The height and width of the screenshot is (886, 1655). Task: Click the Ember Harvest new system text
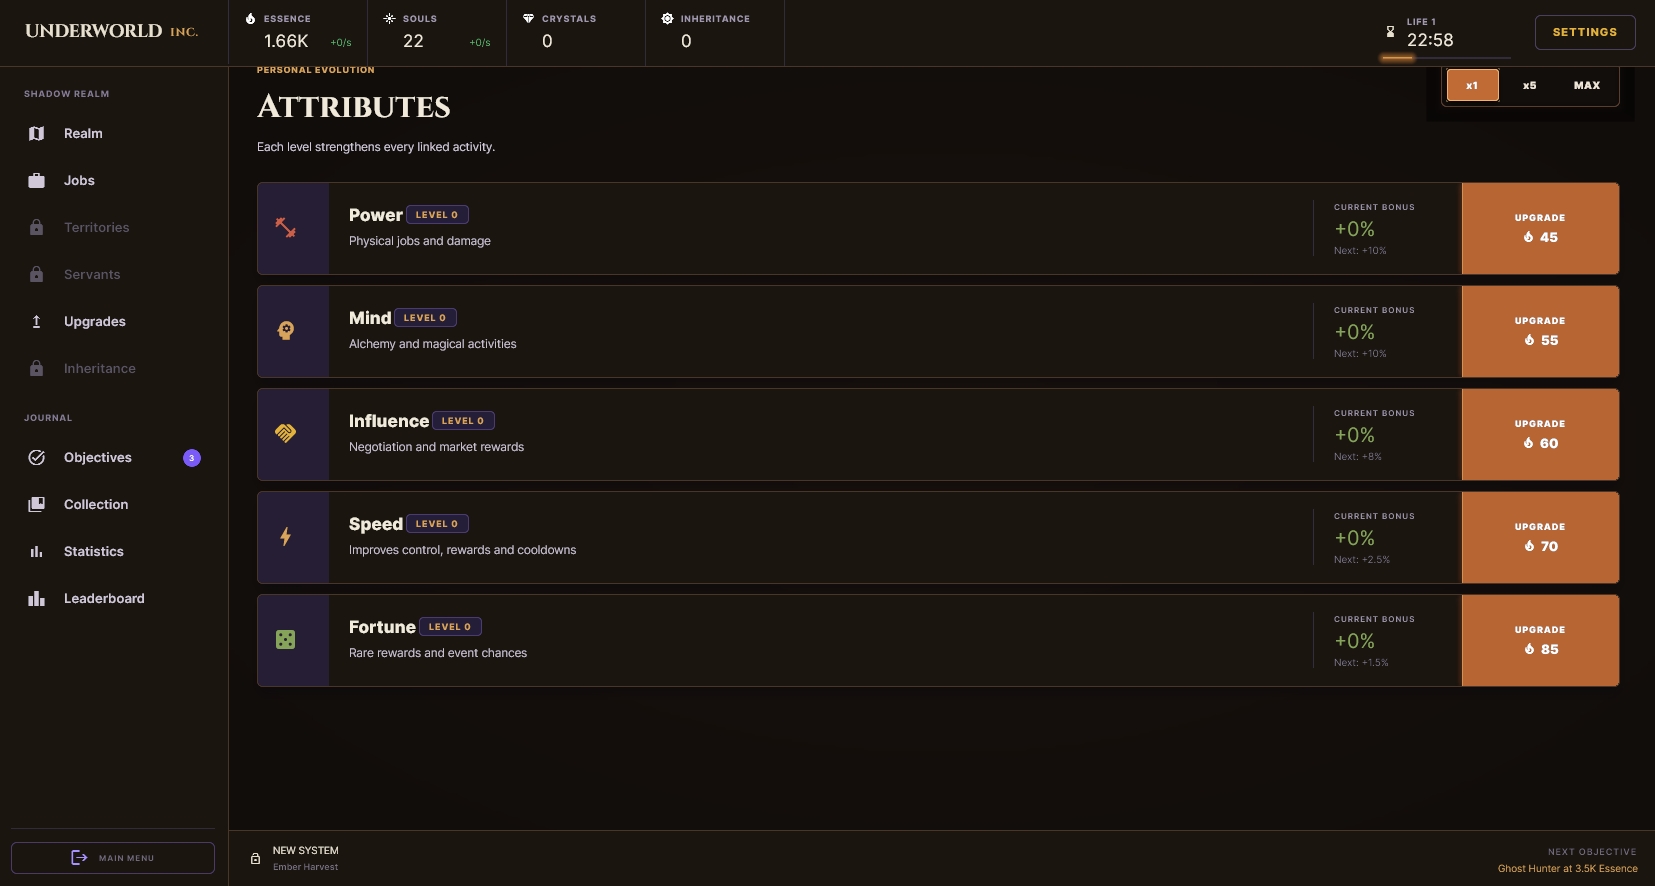pos(305,867)
